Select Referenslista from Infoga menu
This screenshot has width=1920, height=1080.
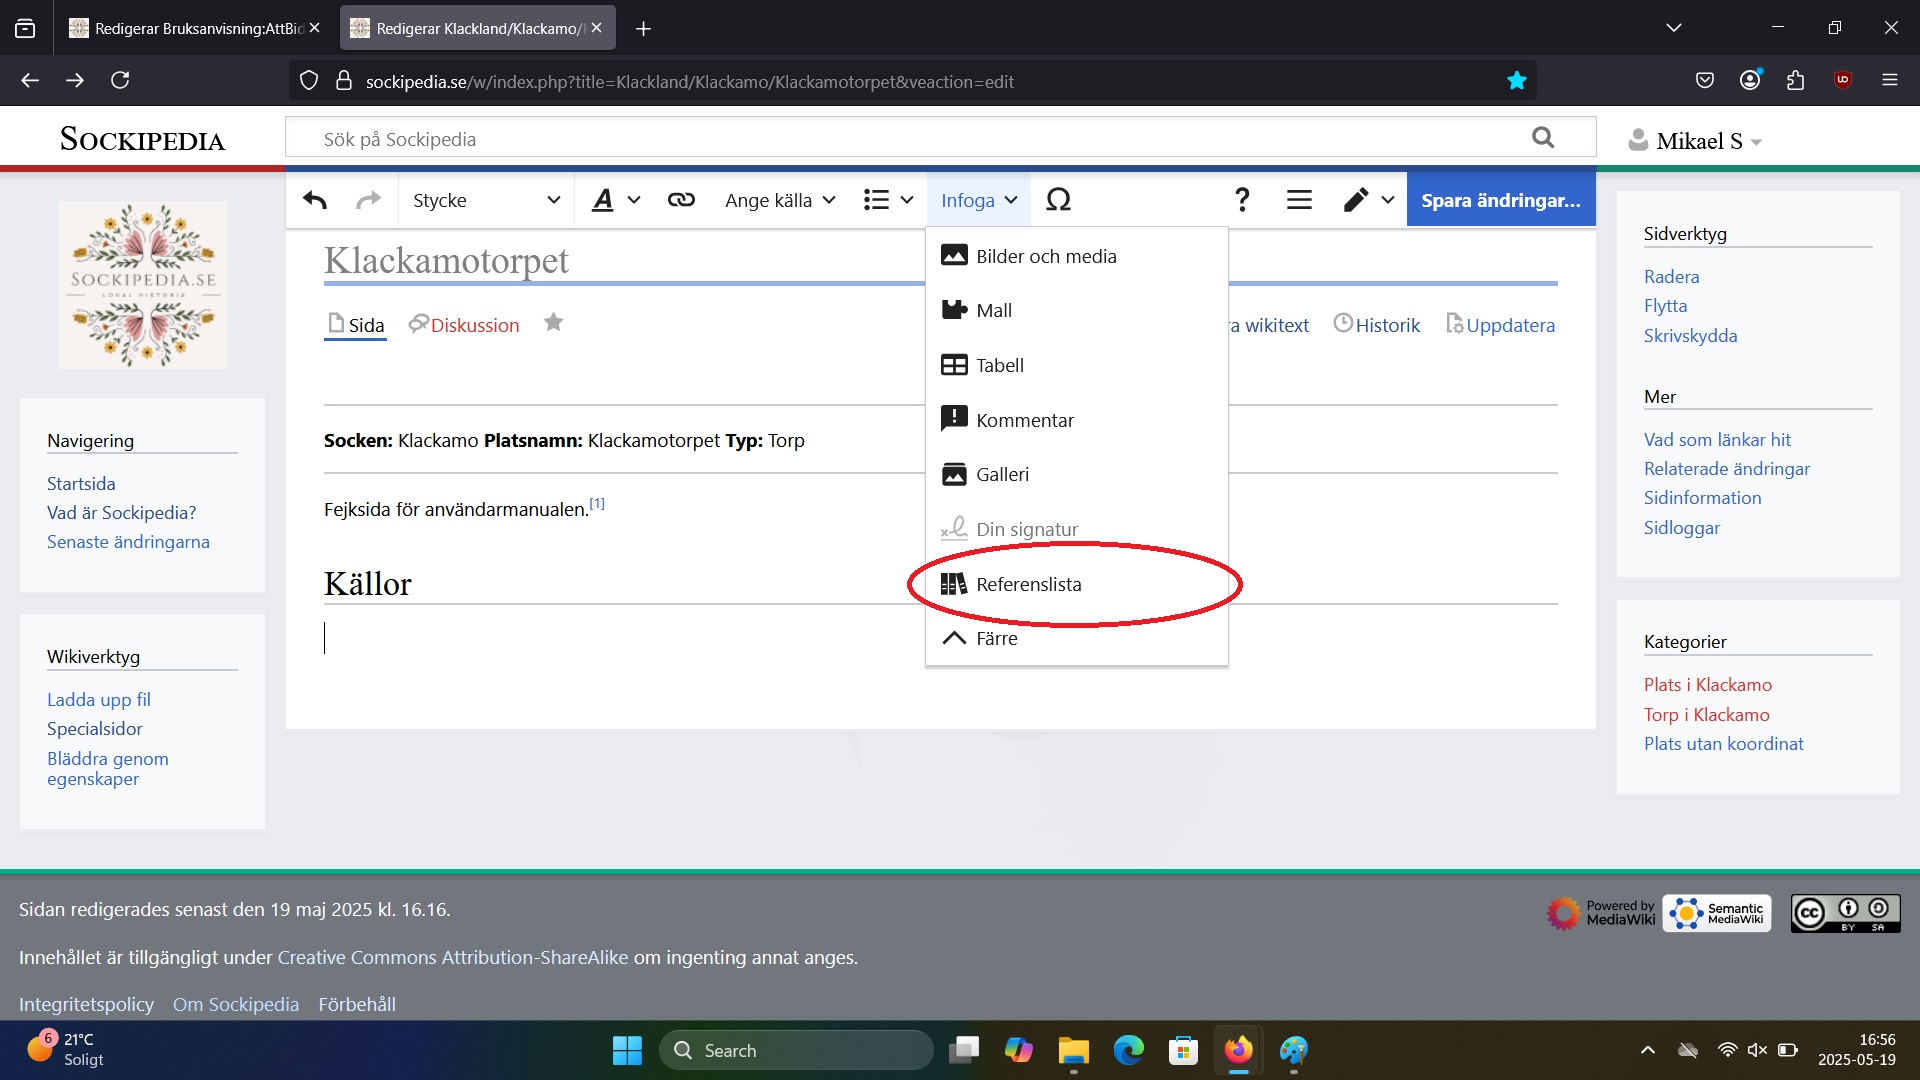pyautogui.click(x=1028, y=584)
